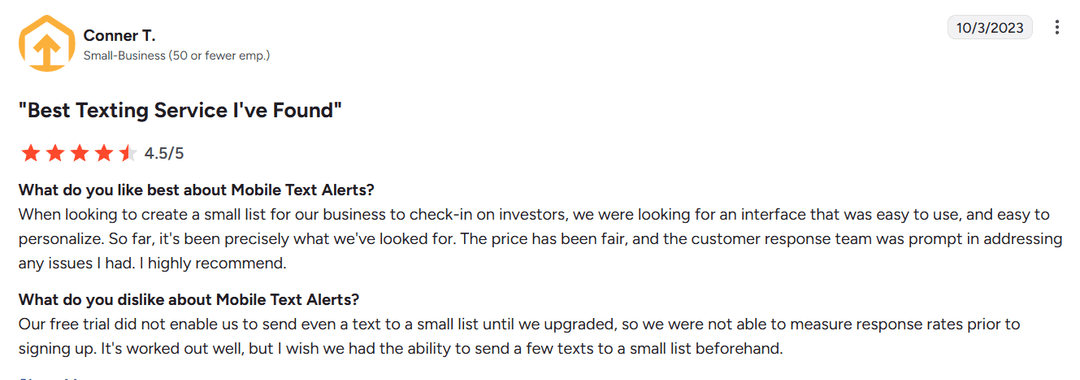Open reviewer name Conner T.
The image size is (1080, 380).
pos(119,35)
